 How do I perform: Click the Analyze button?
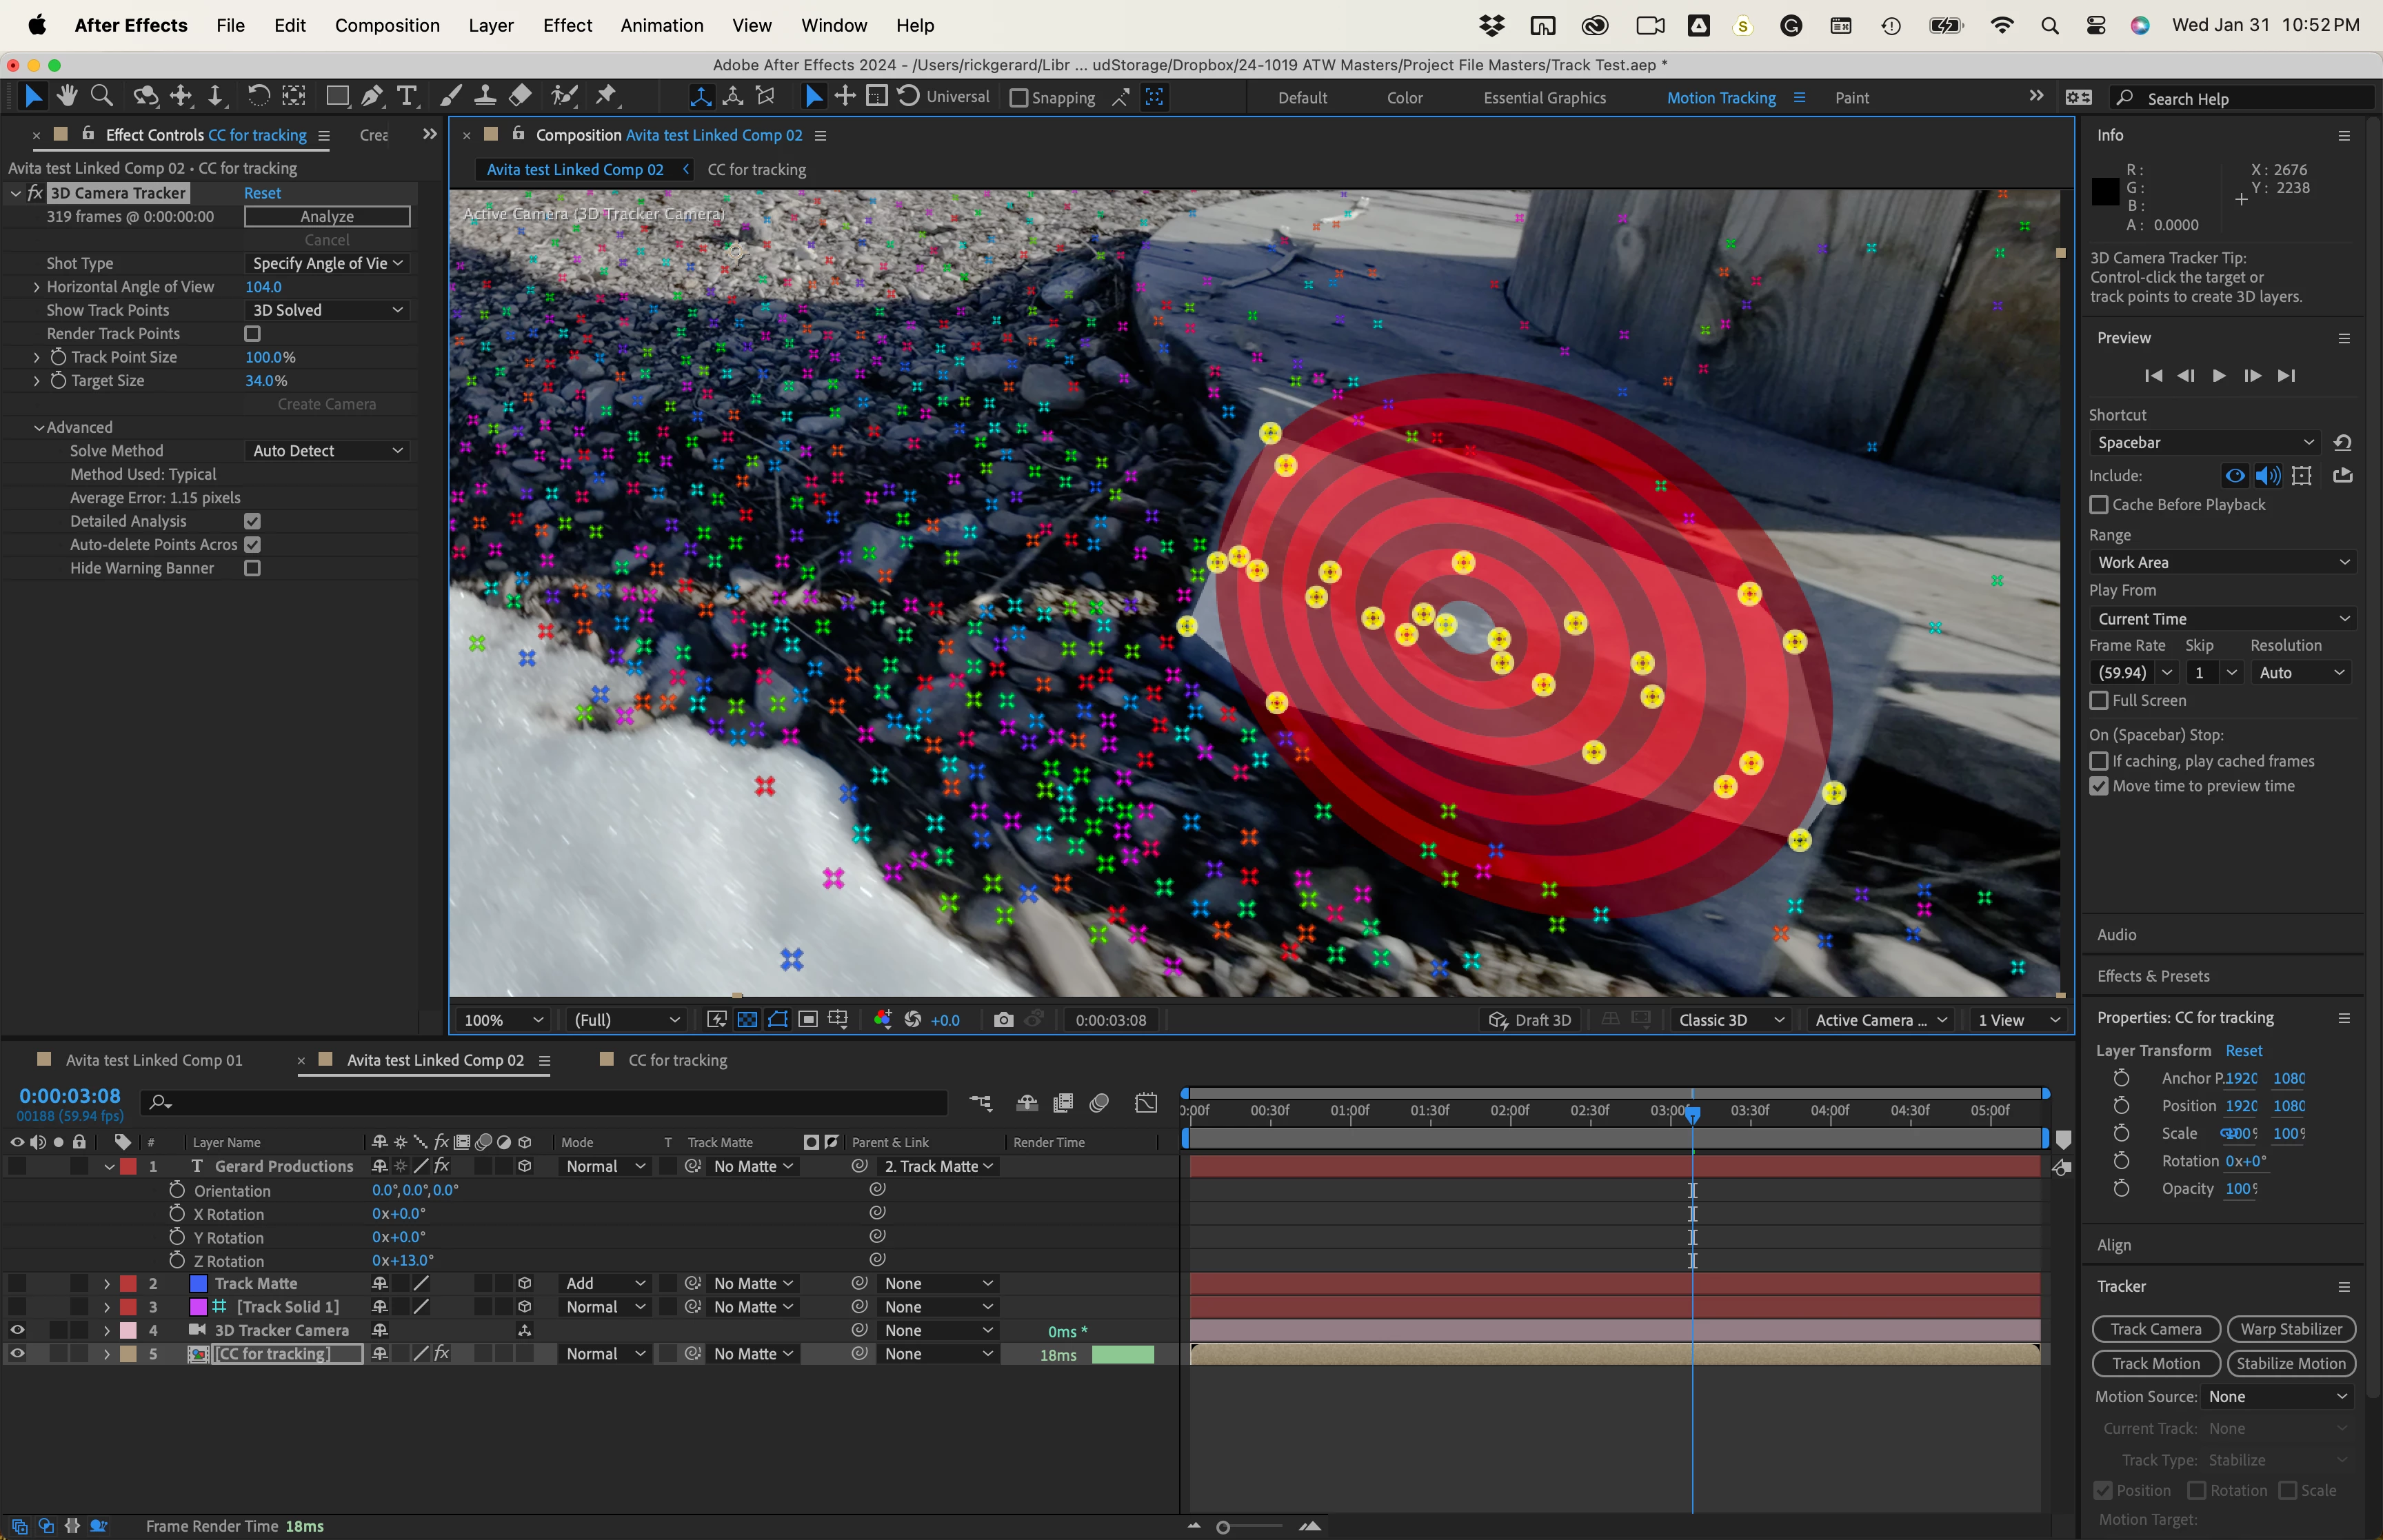click(x=327, y=217)
